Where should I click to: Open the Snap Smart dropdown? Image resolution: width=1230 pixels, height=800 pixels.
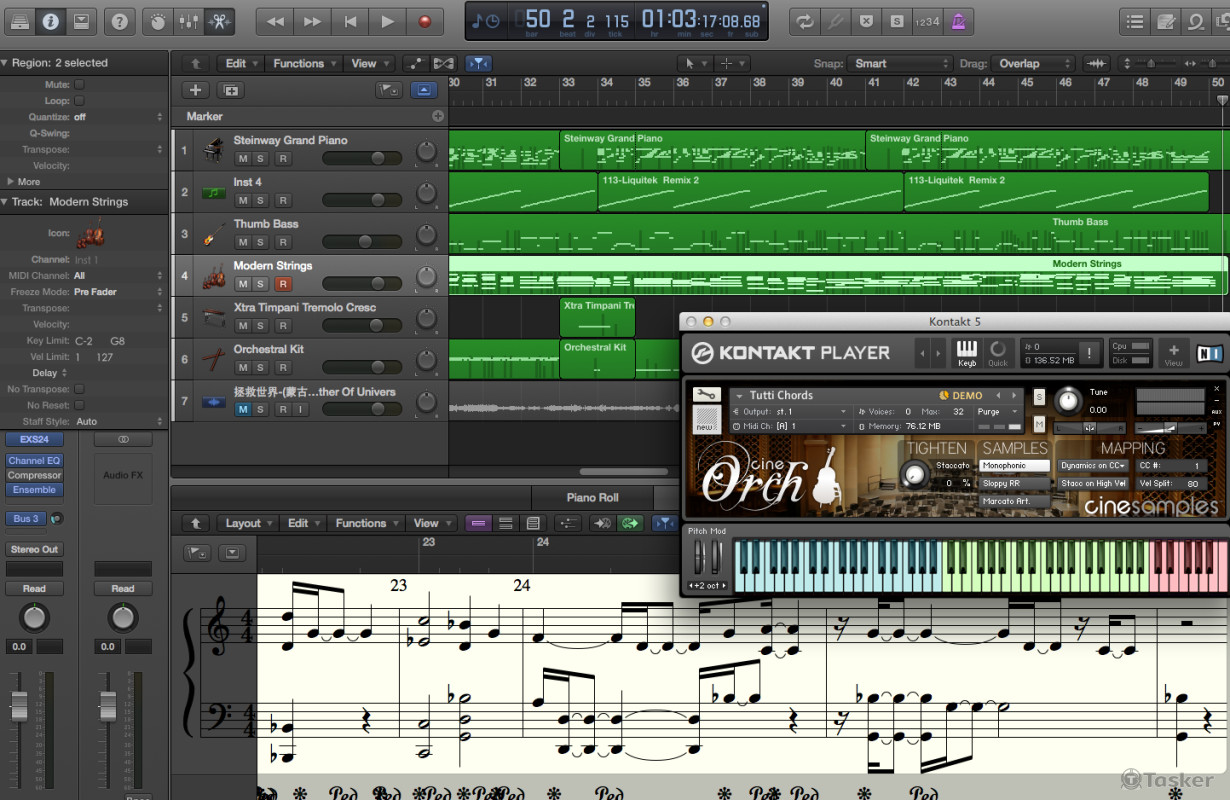tap(899, 64)
